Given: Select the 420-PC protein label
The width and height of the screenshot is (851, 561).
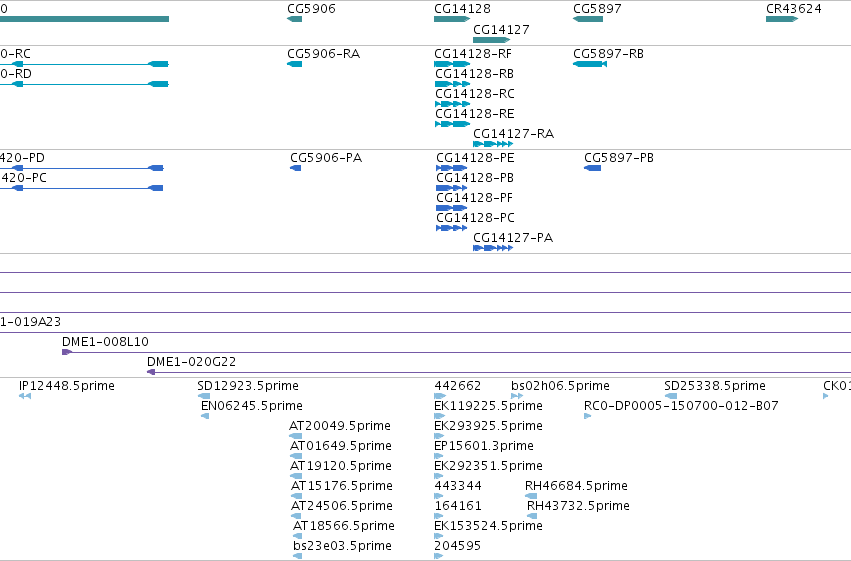Looking at the screenshot, I should tap(23, 178).
